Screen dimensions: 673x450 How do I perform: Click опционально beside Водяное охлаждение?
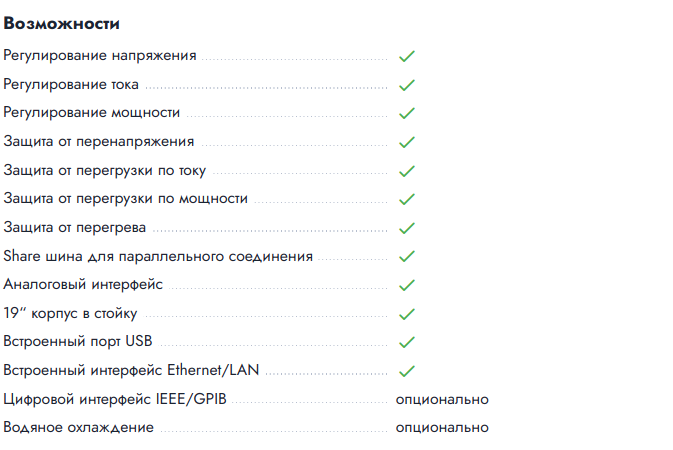pyautogui.click(x=442, y=428)
